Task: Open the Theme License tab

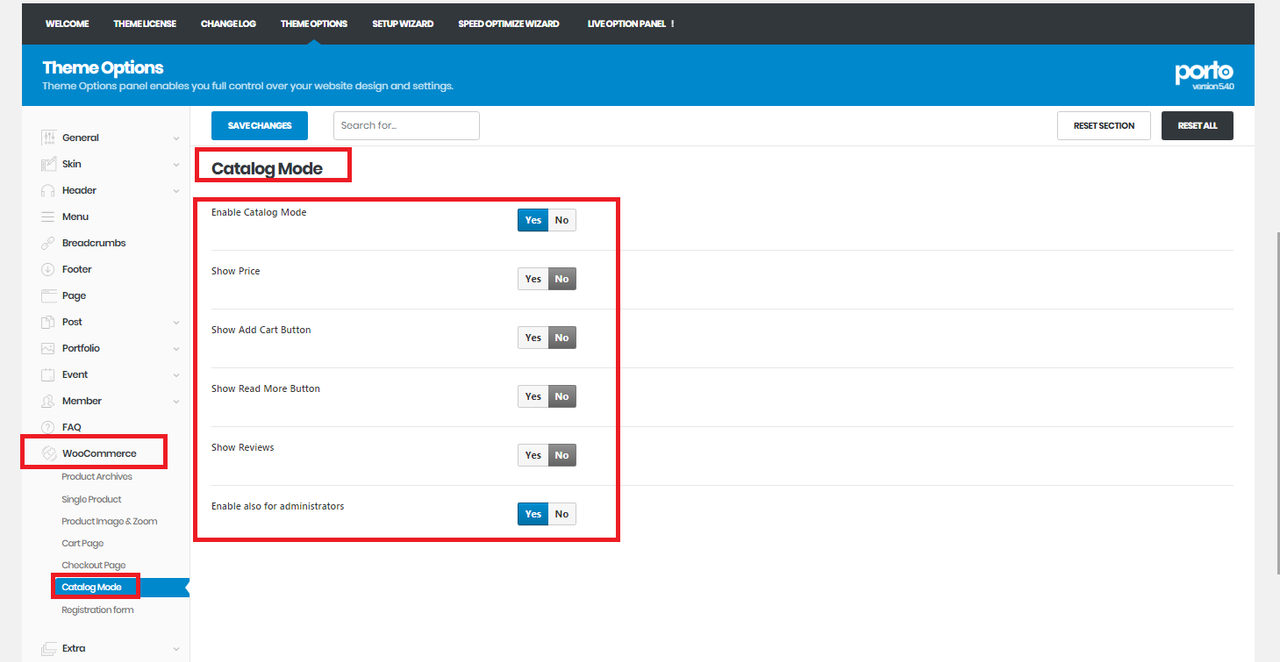Action: (x=145, y=24)
